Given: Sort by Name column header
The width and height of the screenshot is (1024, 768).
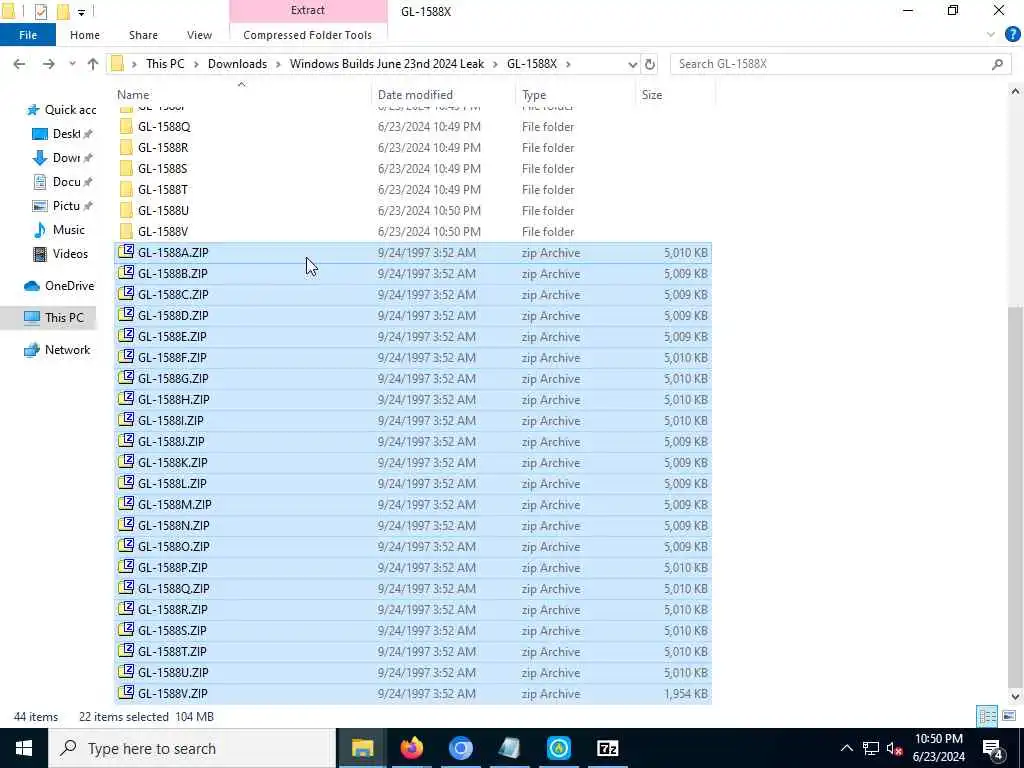Looking at the screenshot, I should (133, 95).
